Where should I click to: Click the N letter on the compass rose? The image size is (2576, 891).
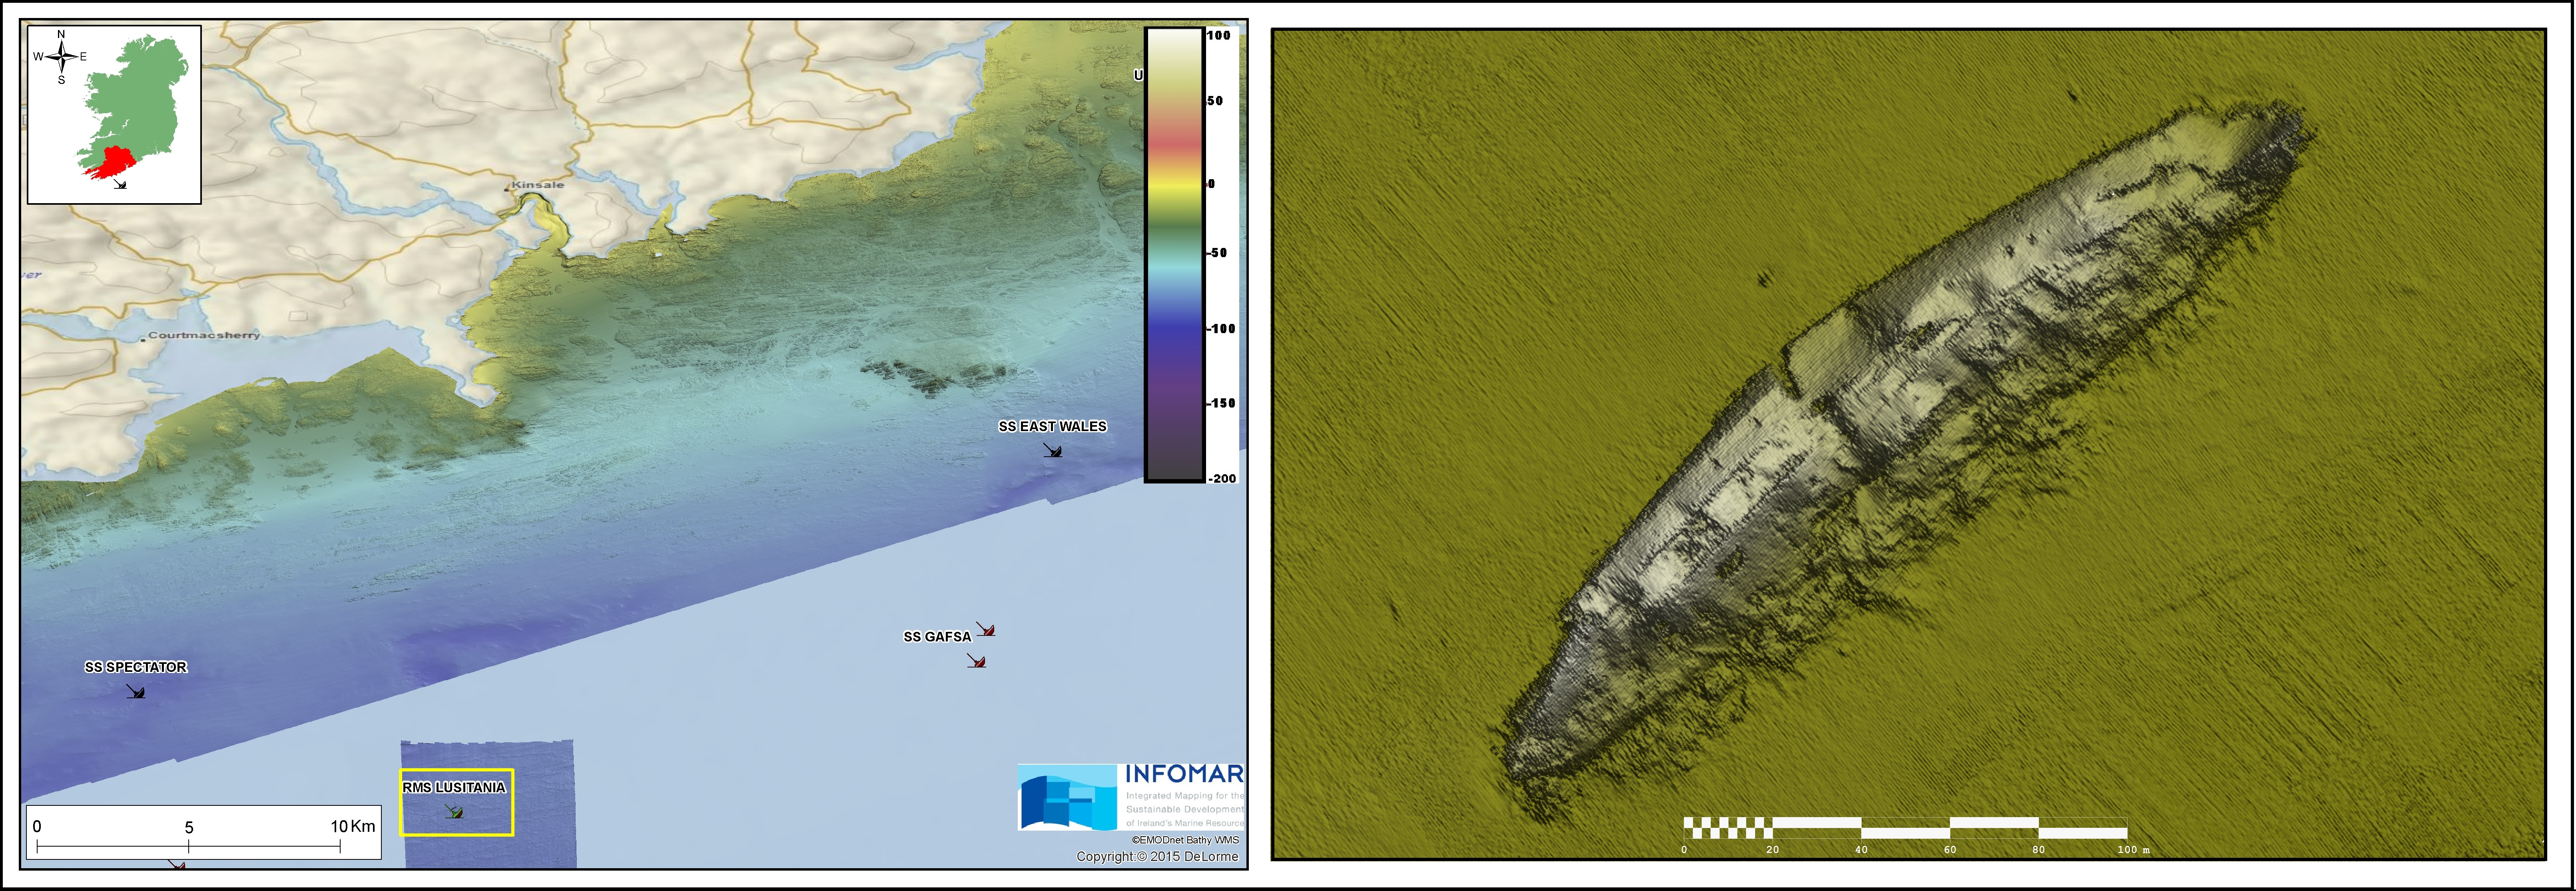click(x=61, y=34)
